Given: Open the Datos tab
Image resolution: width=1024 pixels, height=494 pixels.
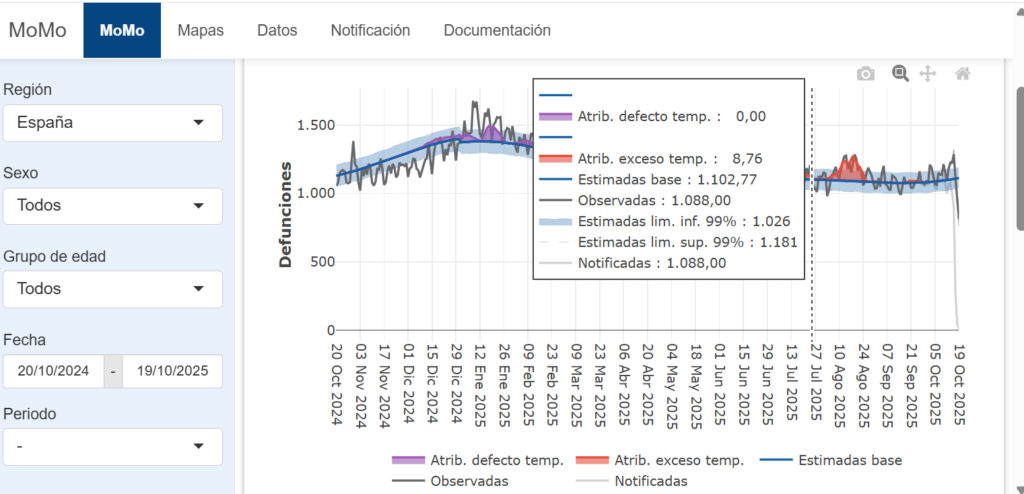Looking at the screenshot, I should 277,30.
